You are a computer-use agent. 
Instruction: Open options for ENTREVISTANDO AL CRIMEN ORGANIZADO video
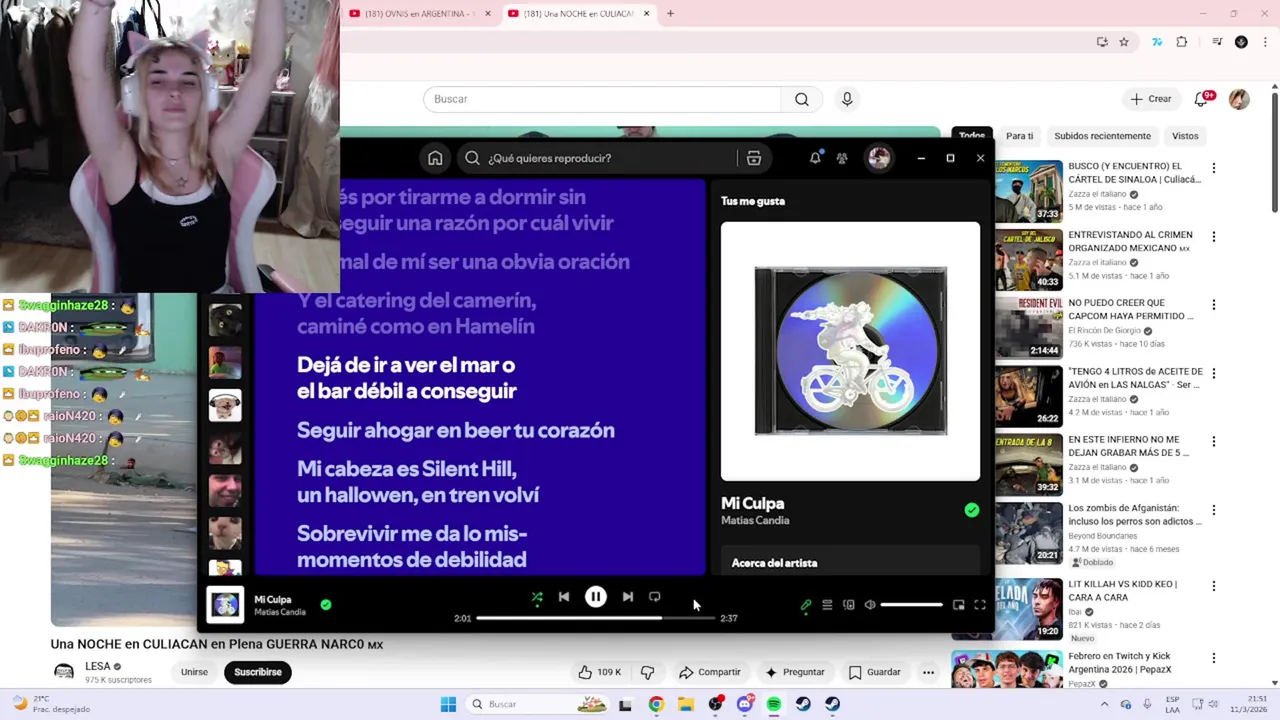pyautogui.click(x=1214, y=237)
